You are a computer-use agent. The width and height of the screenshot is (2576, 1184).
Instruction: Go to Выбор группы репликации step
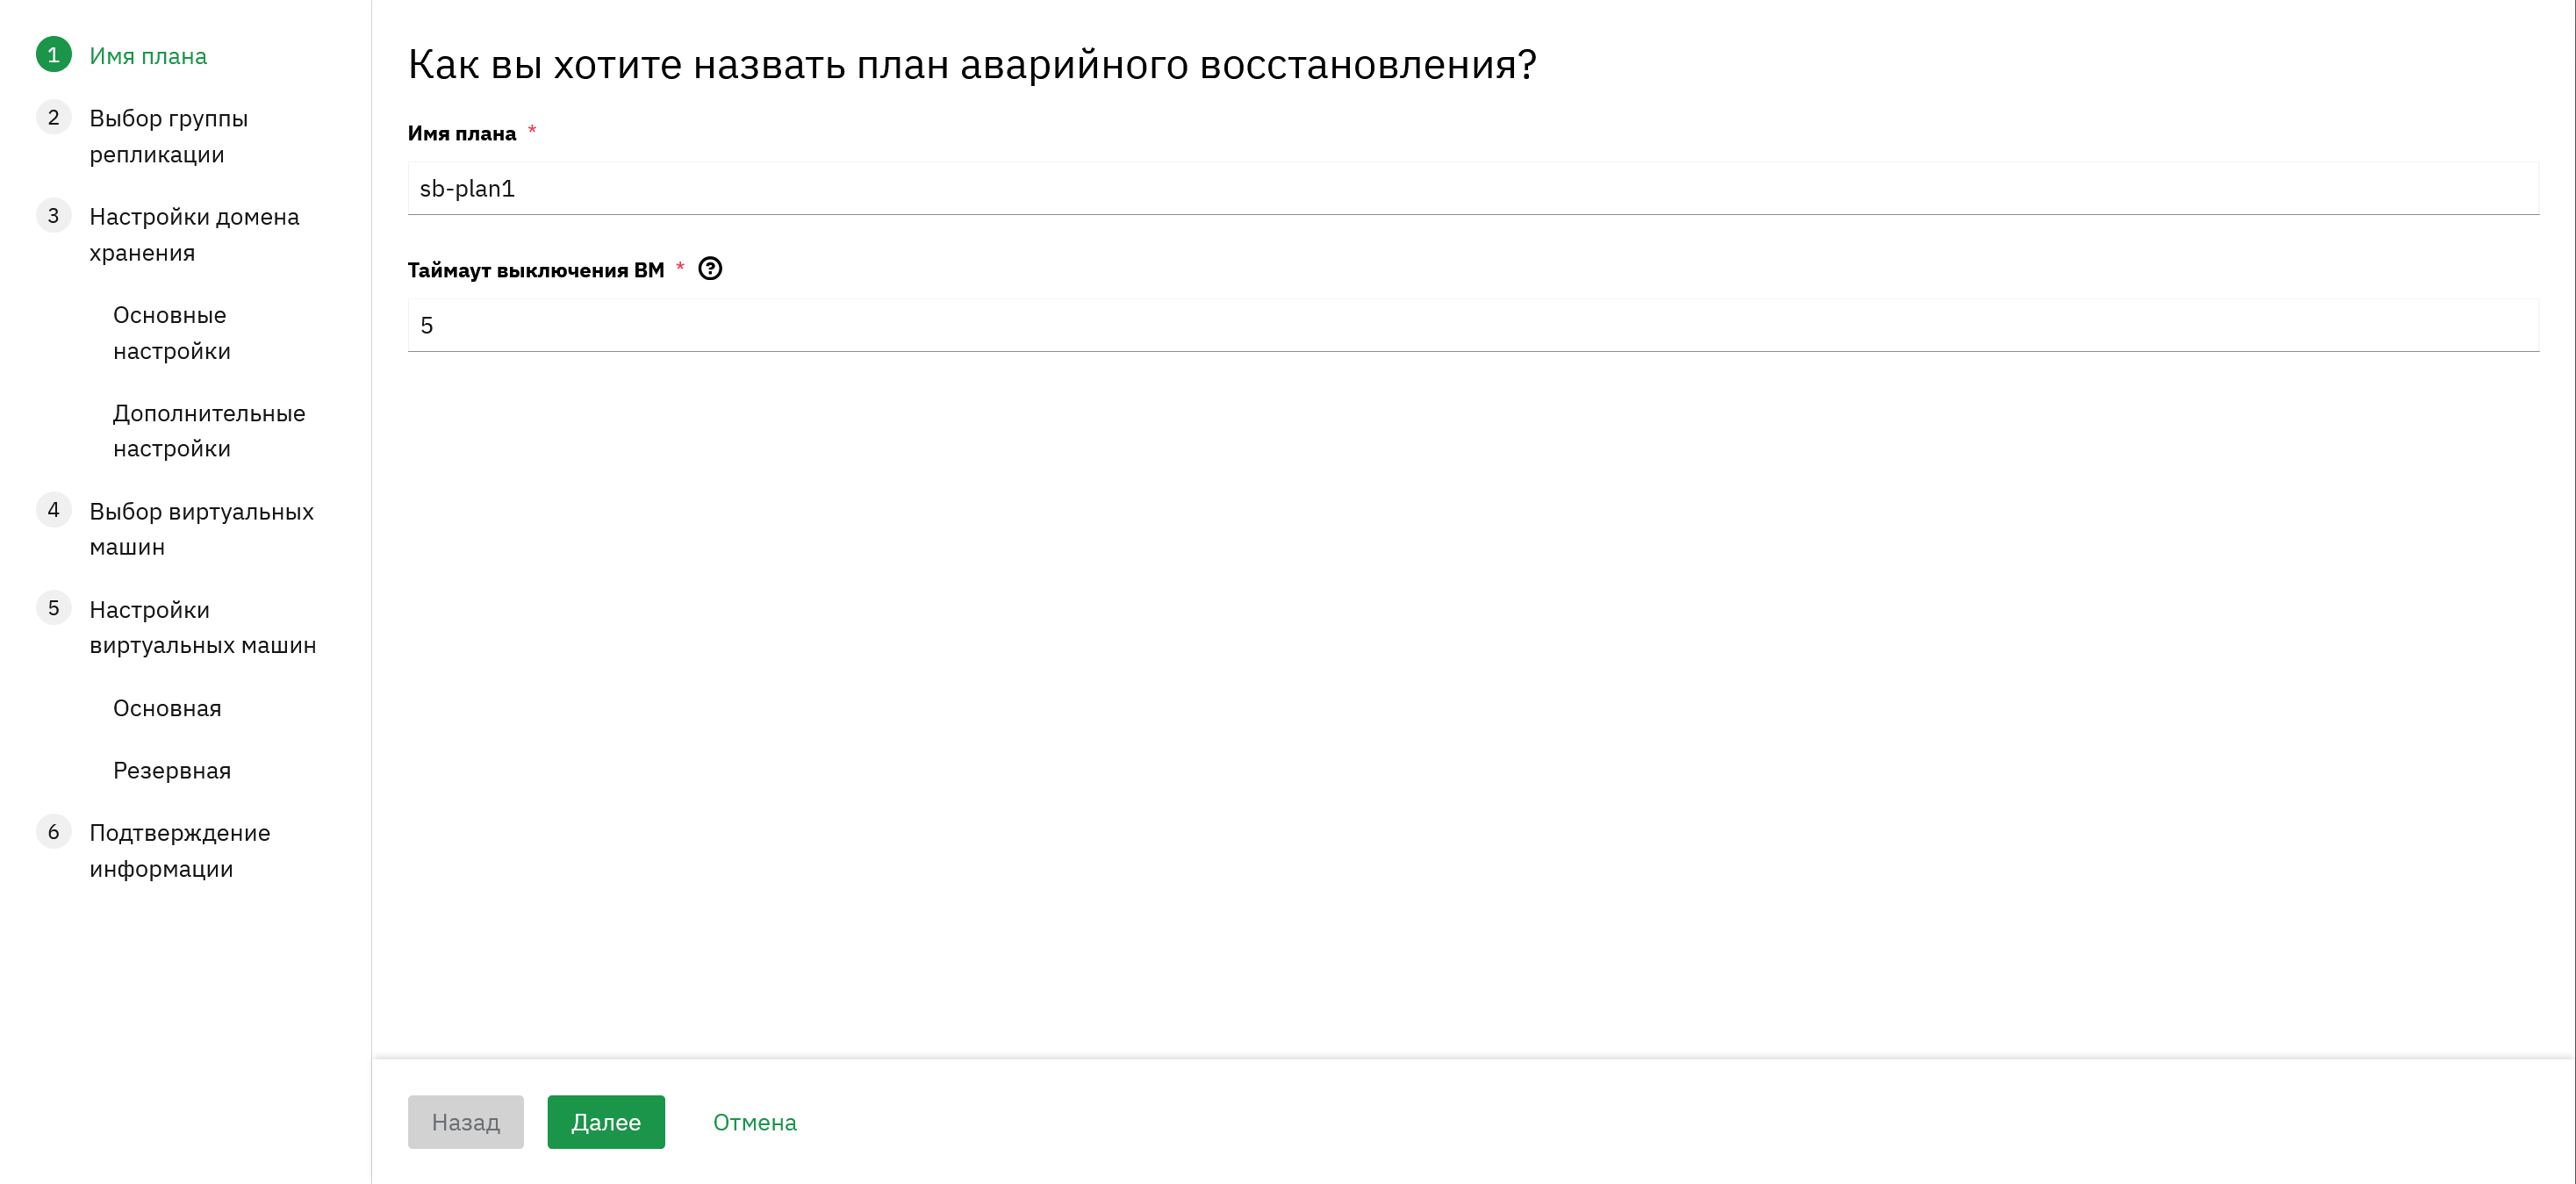click(x=168, y=136)
